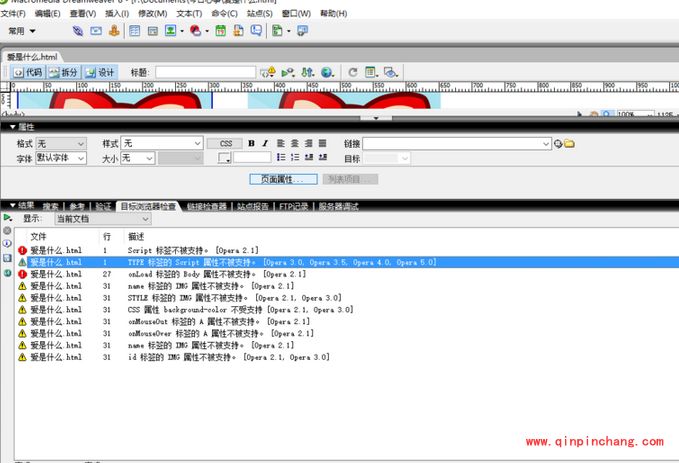This screenshot has height=463, width=679.
Task: Toggle italic I formatting
Action: coord(265,143)
